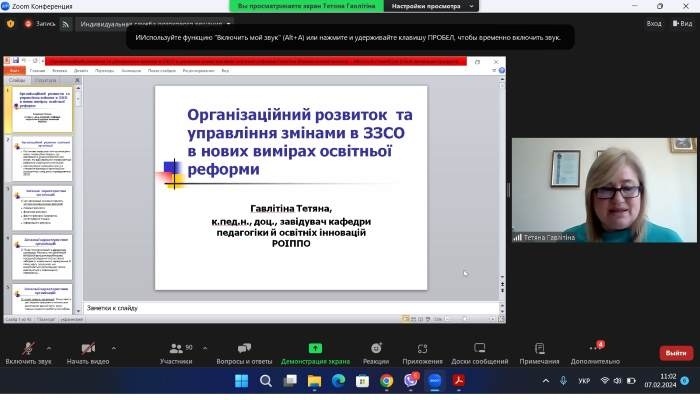Switch to normal view icon in status bar
The image size is (700, 400).
click(405, 319)
